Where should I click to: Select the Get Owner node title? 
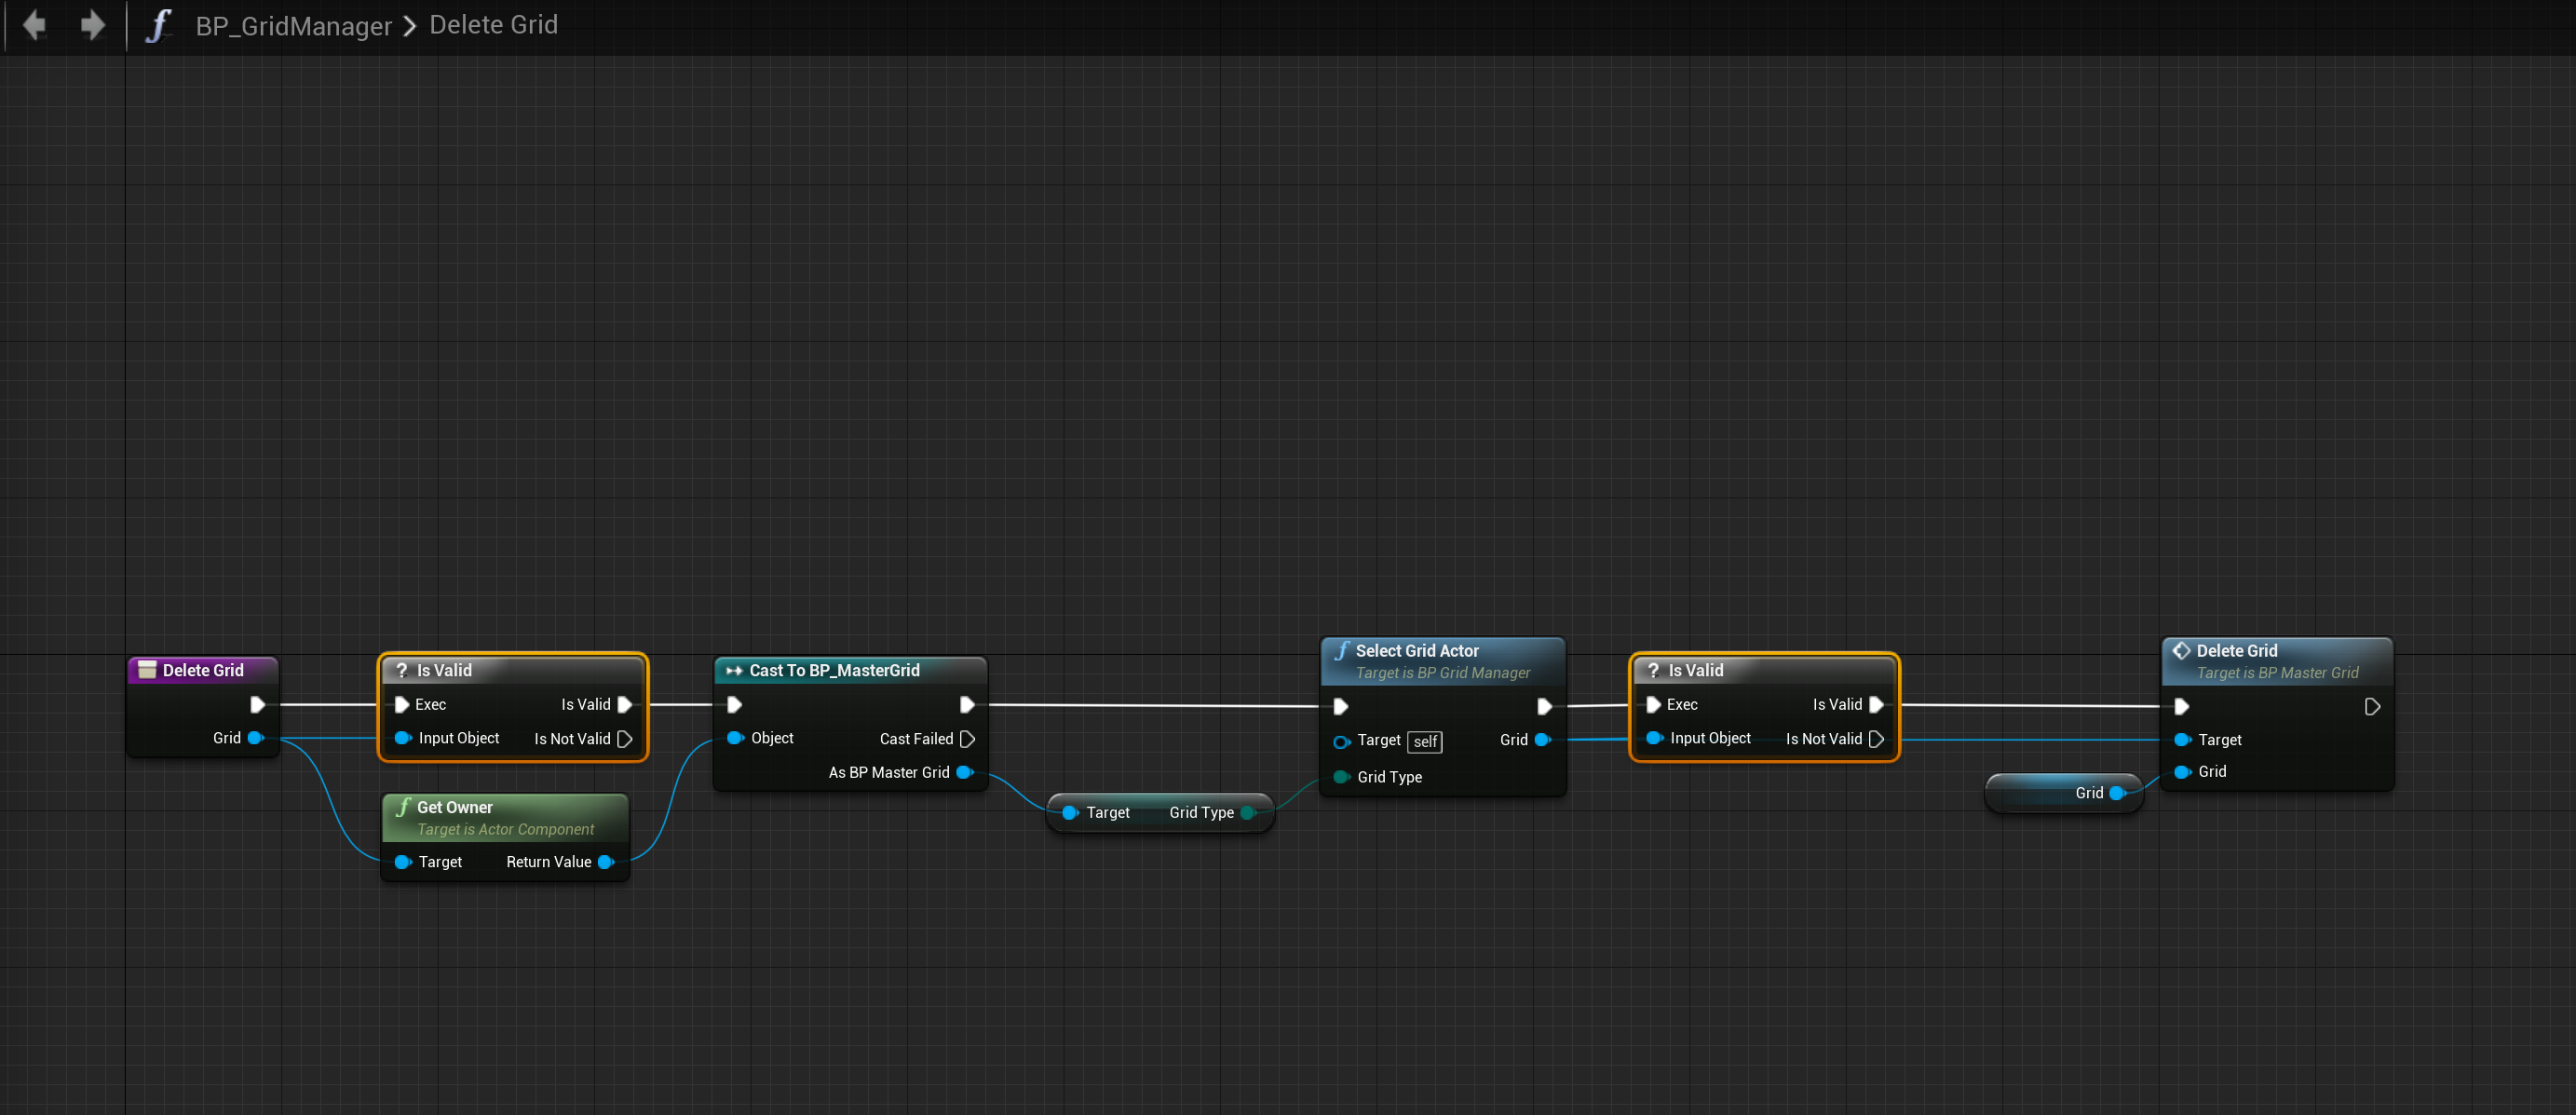tap(455, 807)
